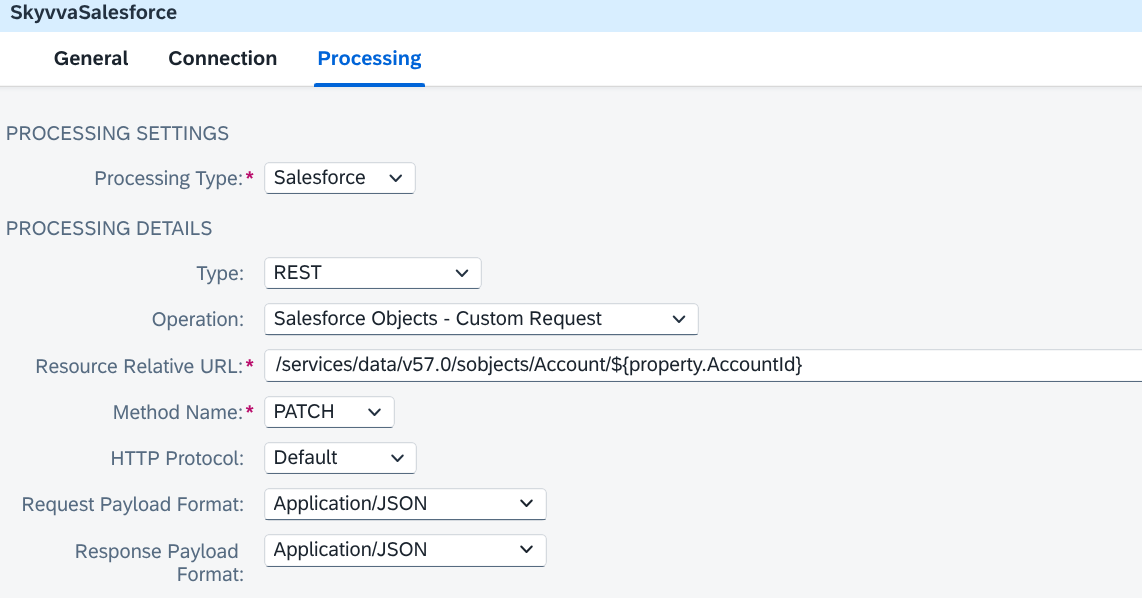Click the Request Payload Format label

(x=133, y=504)
